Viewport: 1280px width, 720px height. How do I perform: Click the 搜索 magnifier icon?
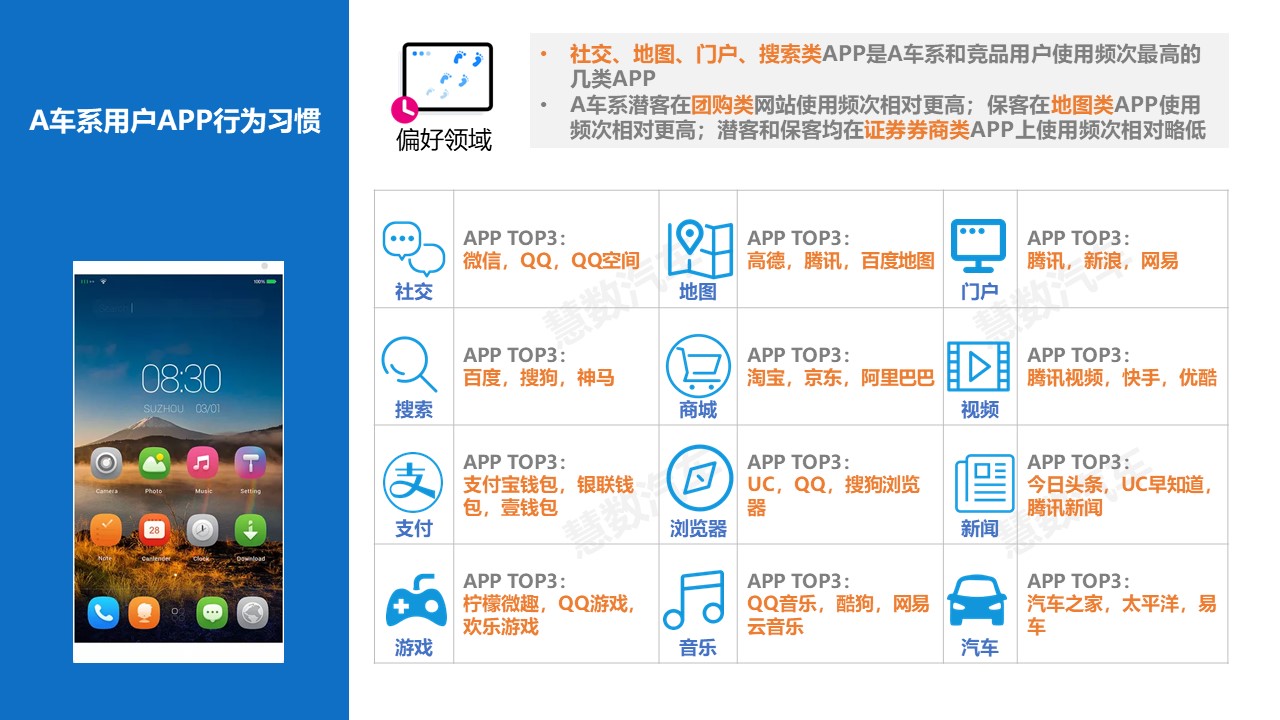point(410,365)
